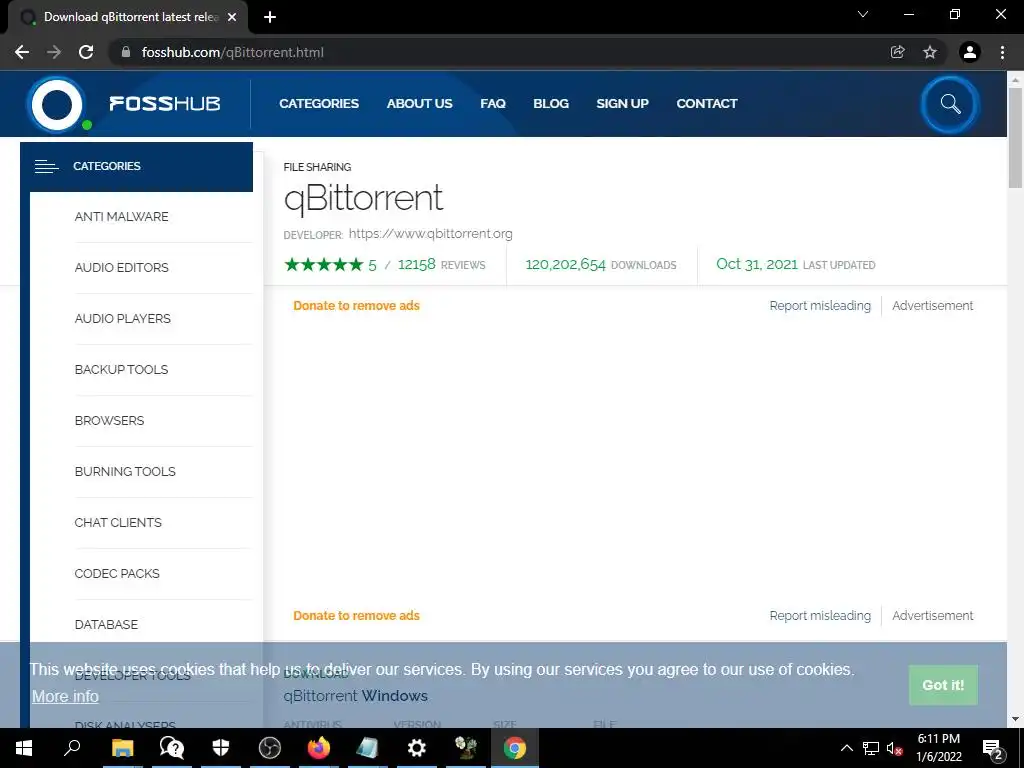The height and width of the screenshot is (768, 1024).
Task: Select ANTI MALWARE category
Action: coord(121,217)
